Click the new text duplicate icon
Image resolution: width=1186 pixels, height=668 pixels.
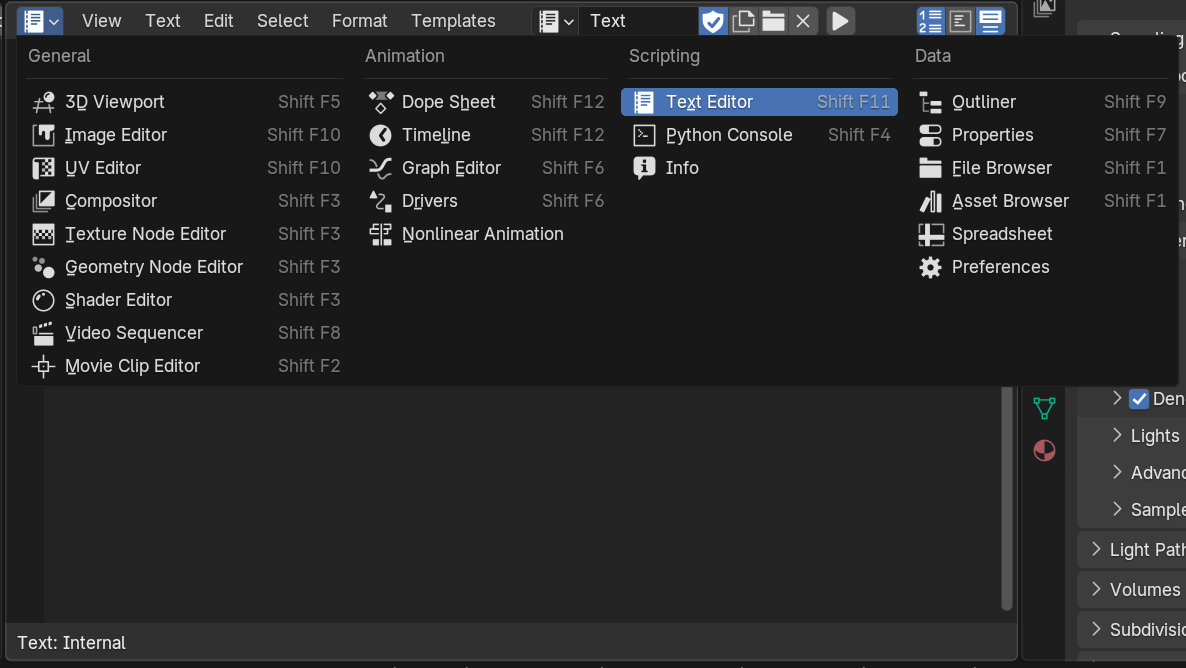743,21
